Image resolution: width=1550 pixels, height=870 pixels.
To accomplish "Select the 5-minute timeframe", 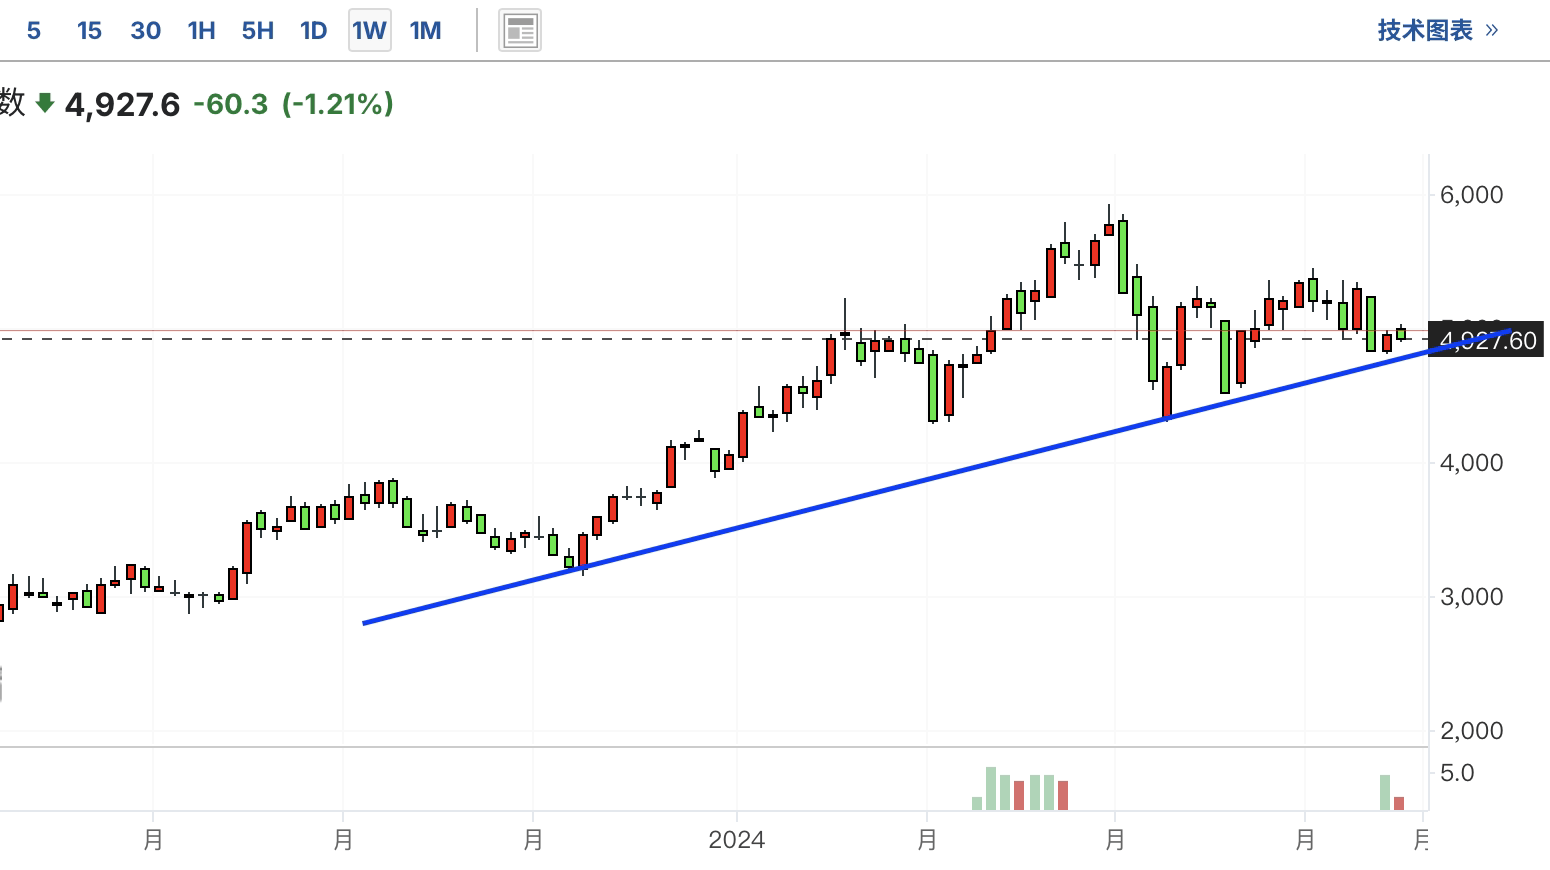I will (34, 30).
